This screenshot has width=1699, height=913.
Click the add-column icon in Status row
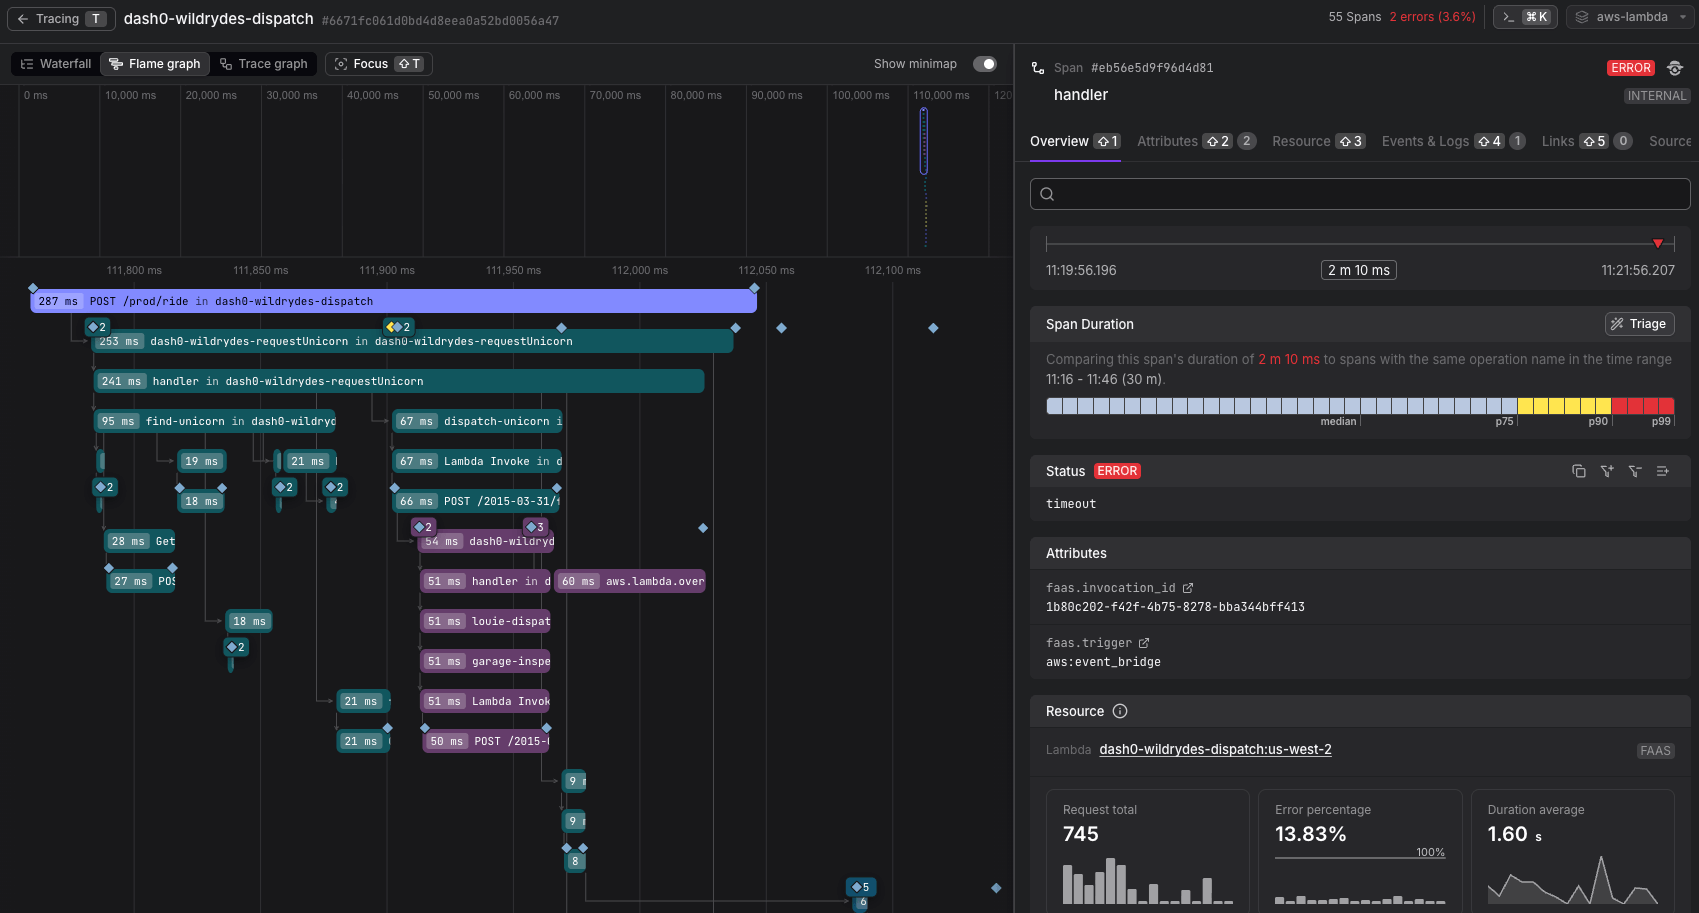pyautogui.click(x=1663, y=471)
